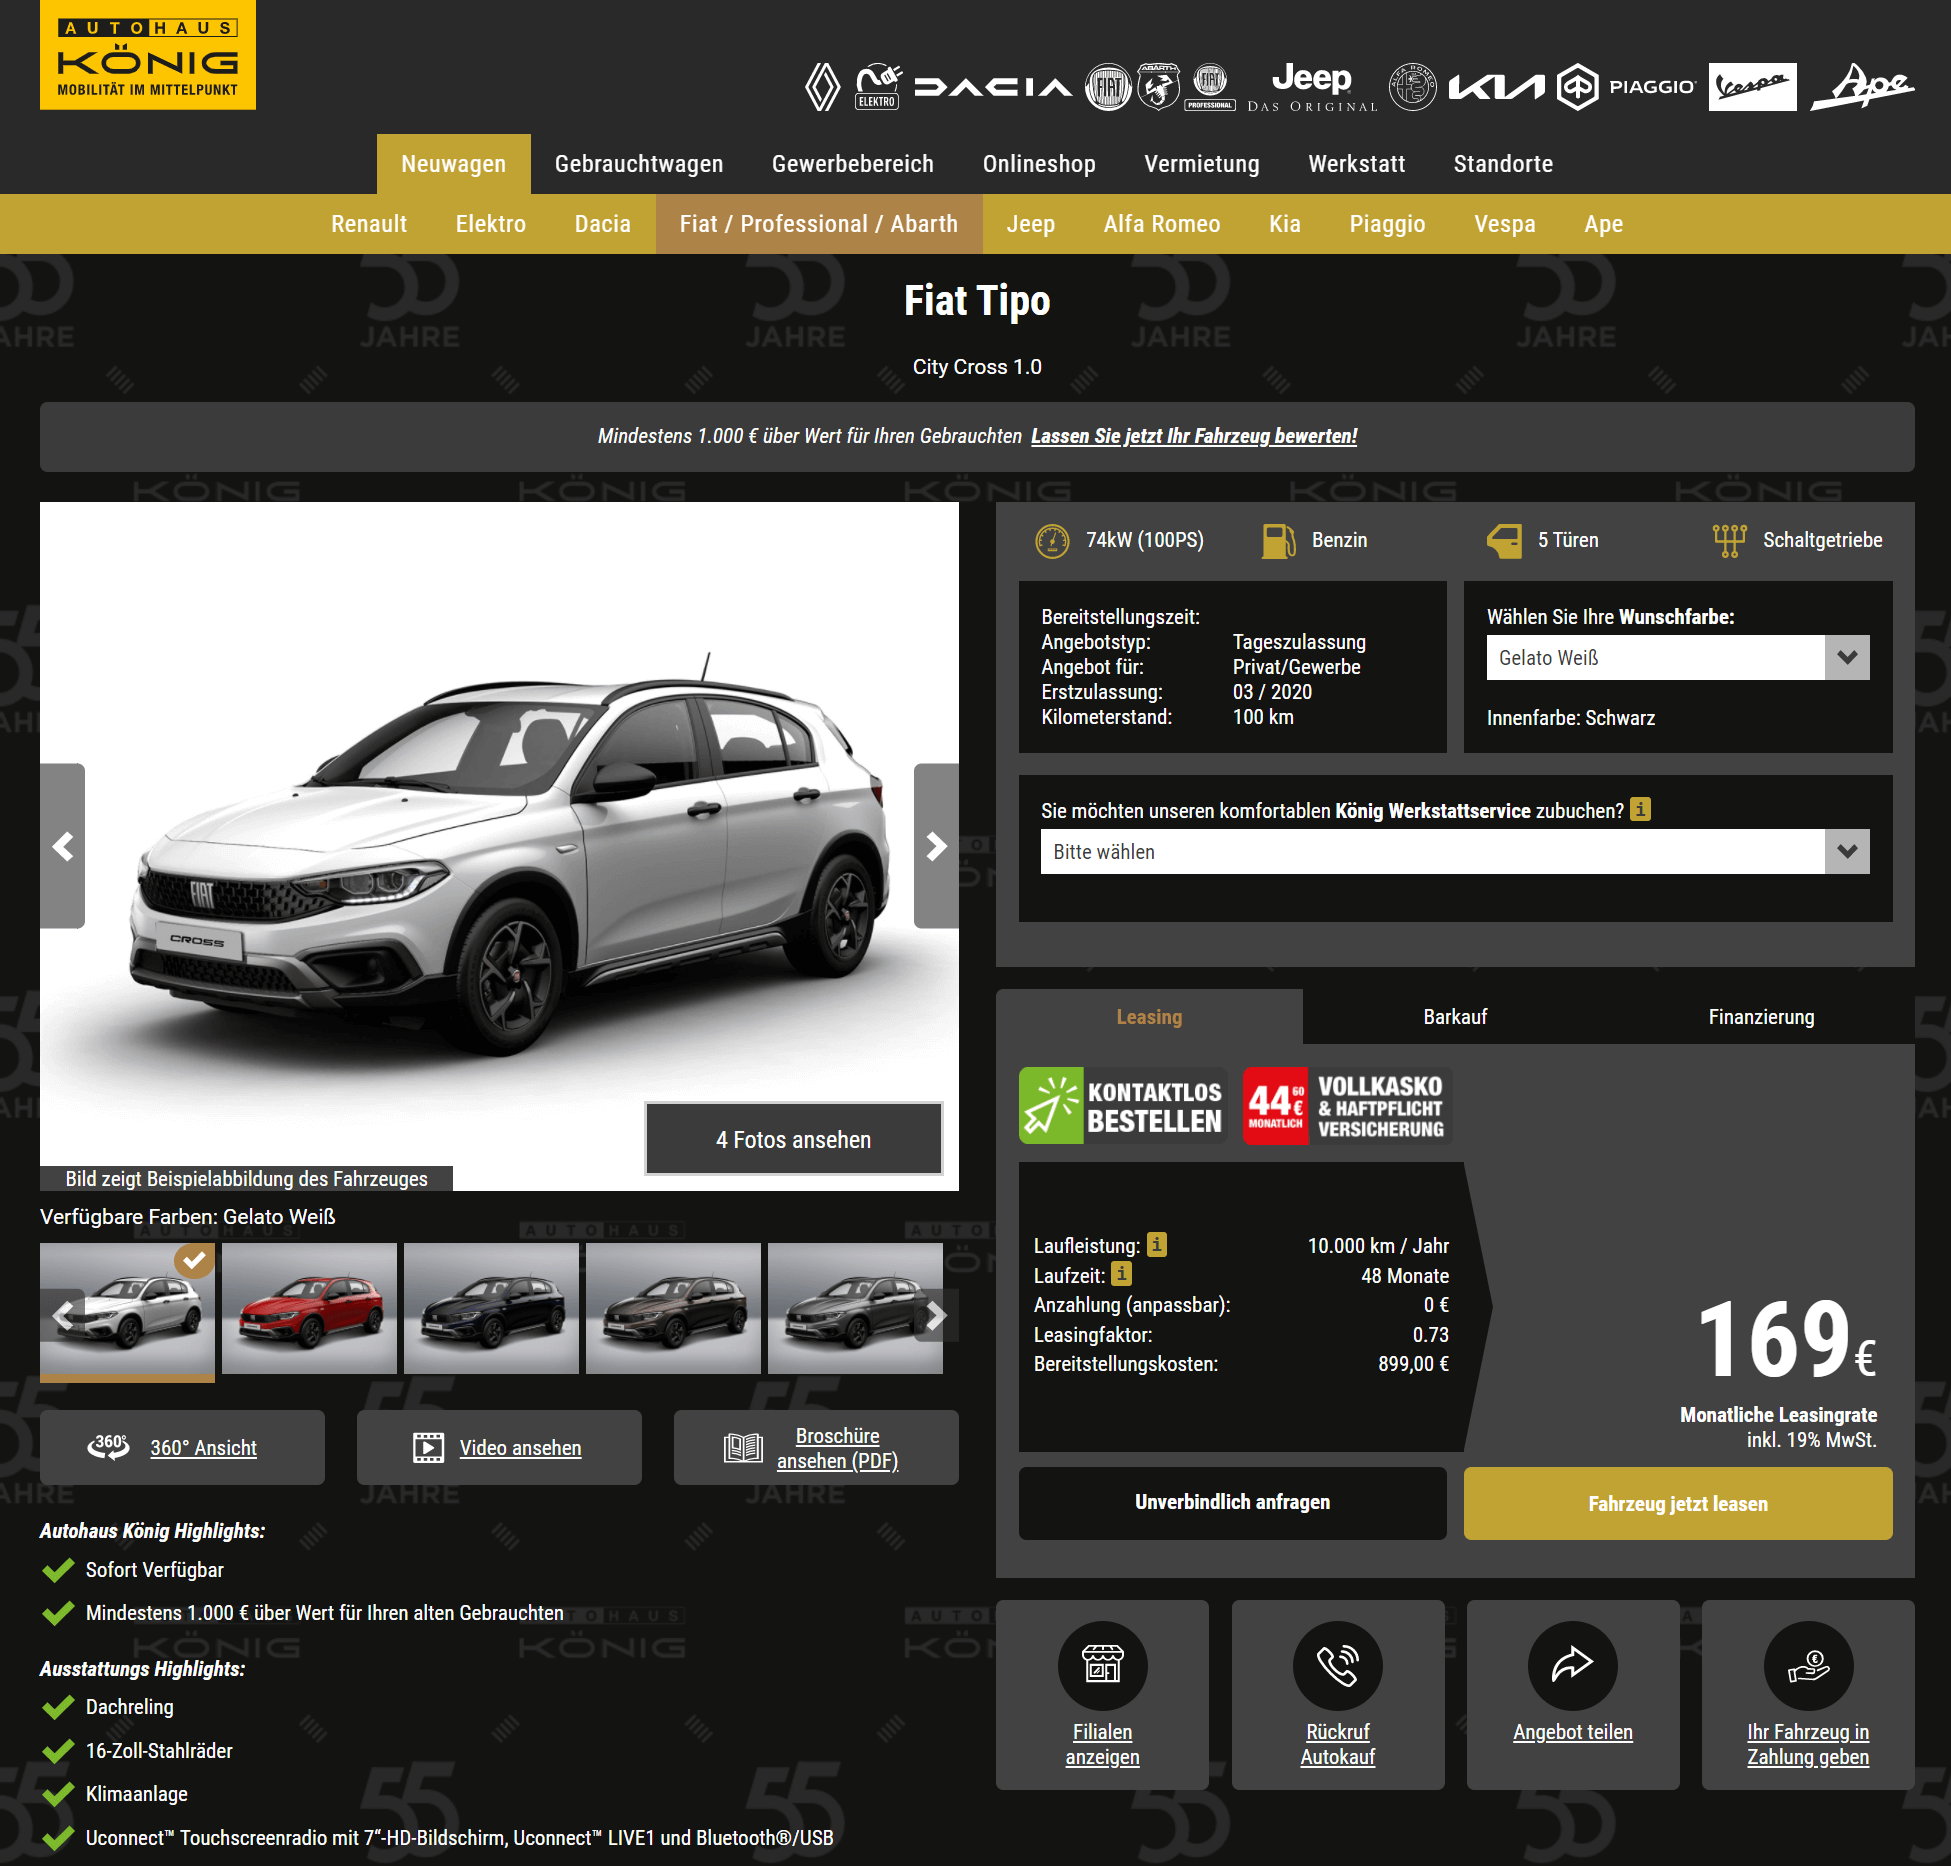Click the Jeep brand logo
The height and width of the screenshot is (1866, 1951).
[1312, 88]
